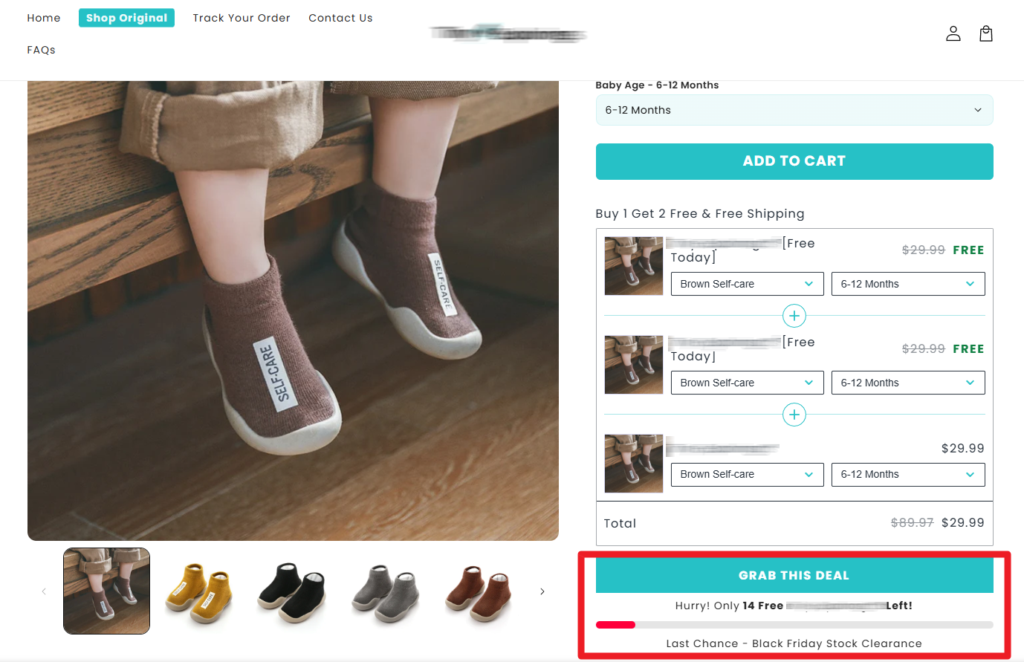Go to previous thumbnail with left arrow
This screenshot has height=662, width=1024.
click(43, 591)
